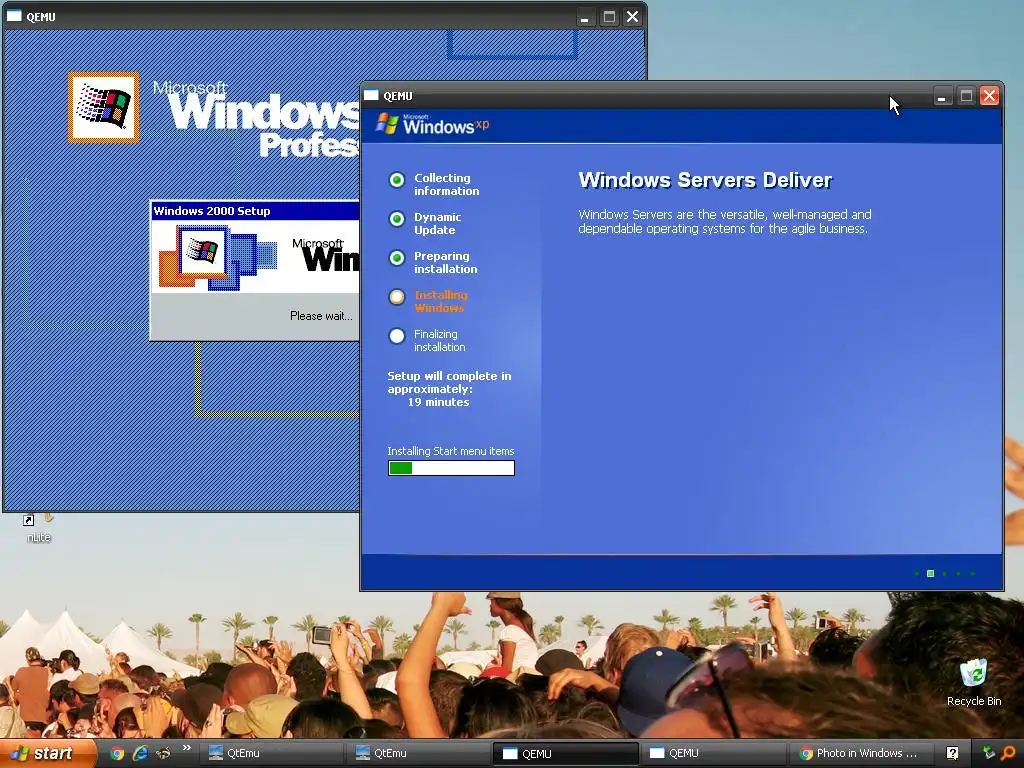Click the 'Installing Start menu items' status text
This screenshot has height=768, width=1024.
tap(451, 451)
